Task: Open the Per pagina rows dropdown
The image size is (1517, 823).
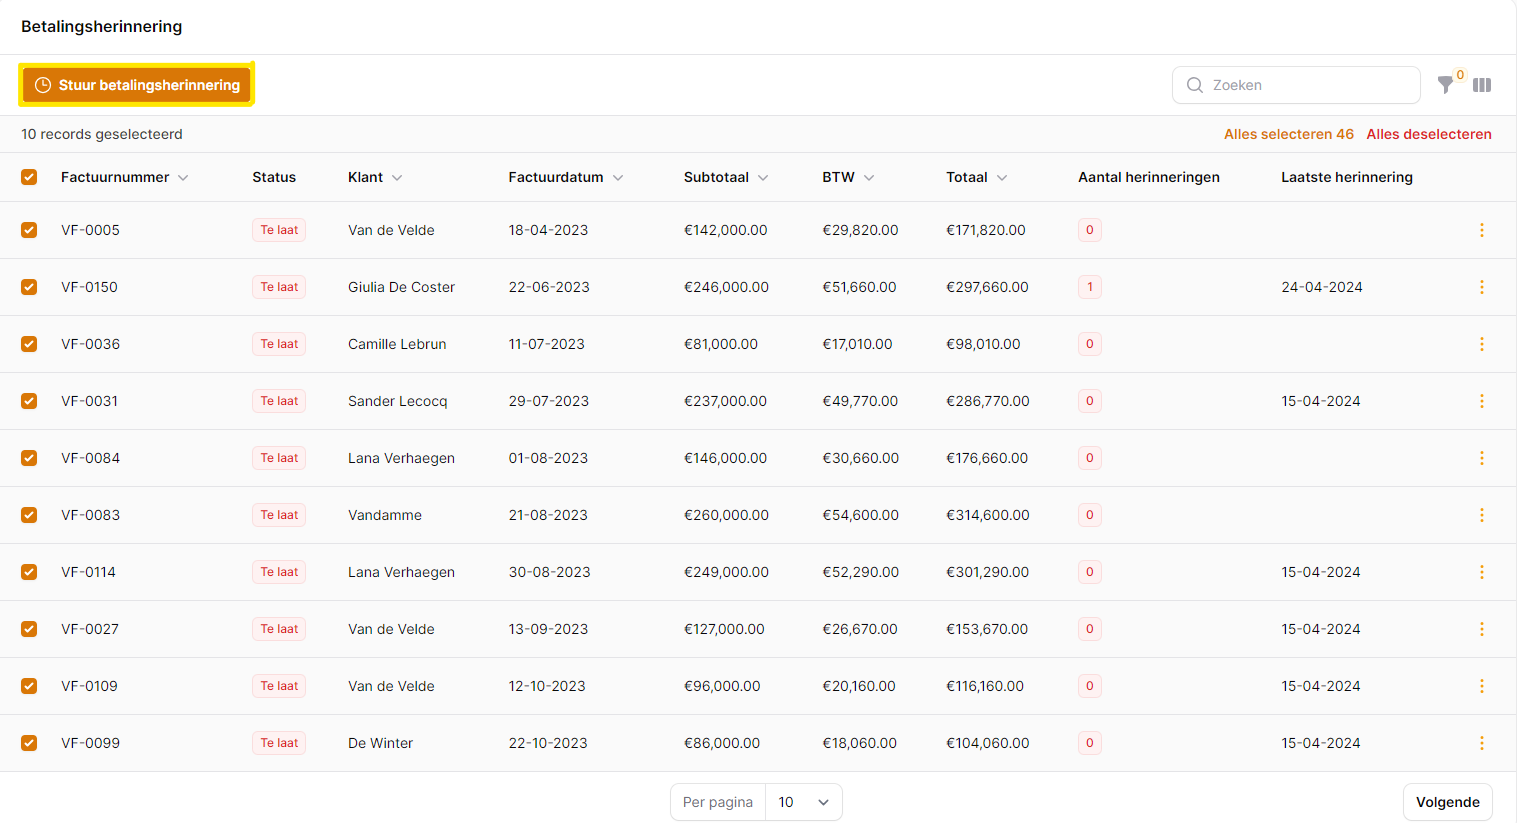Action: tap(803, 802)
